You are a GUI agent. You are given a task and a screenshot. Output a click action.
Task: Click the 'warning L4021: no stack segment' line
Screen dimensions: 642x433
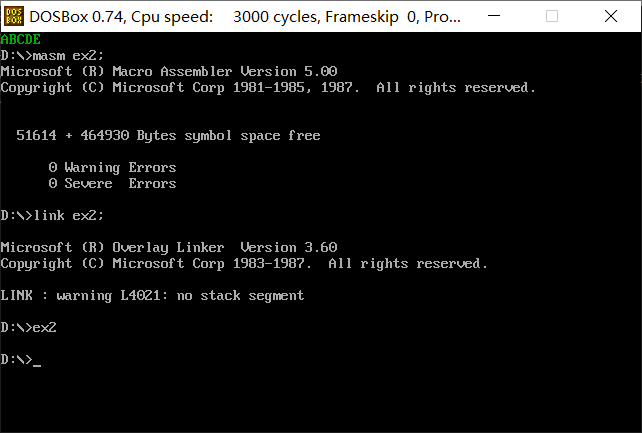pyautogui.click(x=152, y=295)
